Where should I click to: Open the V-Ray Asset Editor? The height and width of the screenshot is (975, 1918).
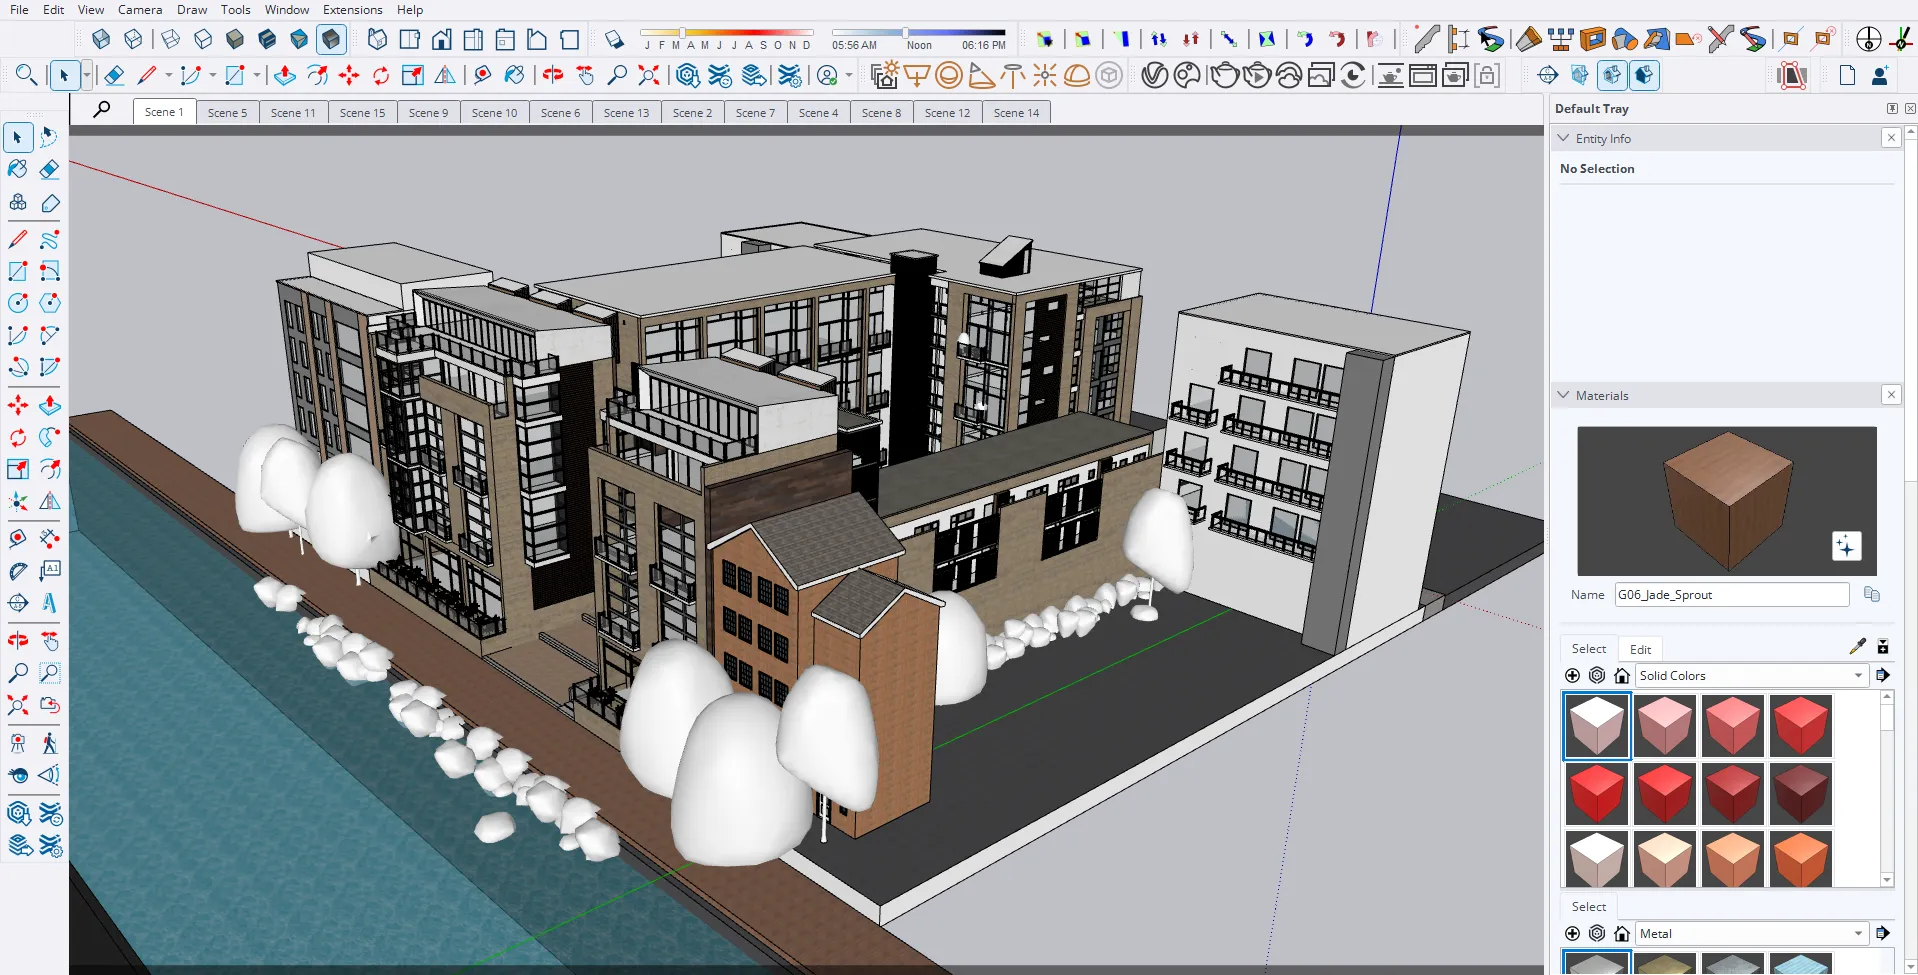pos(1154,76)
